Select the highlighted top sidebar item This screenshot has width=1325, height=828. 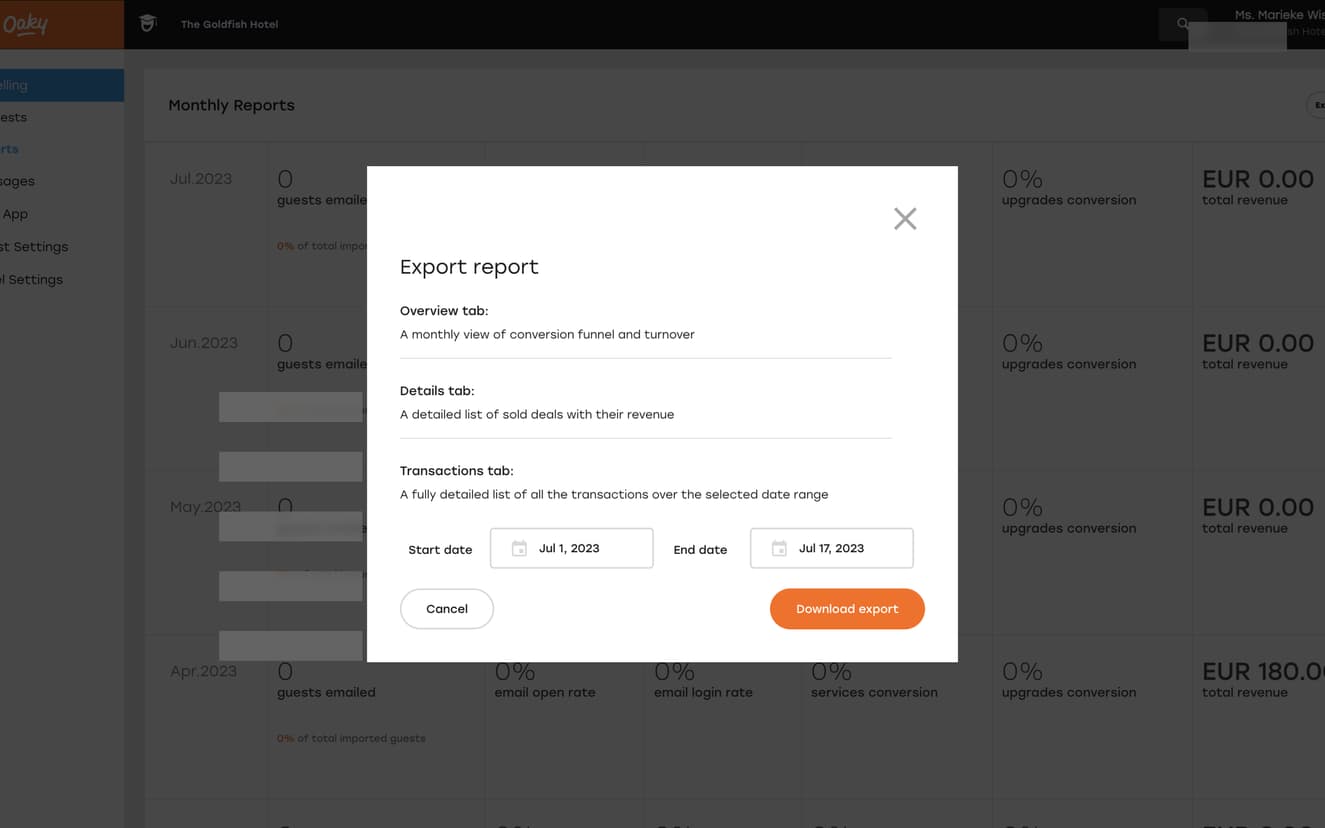click(x=62, y=85)
